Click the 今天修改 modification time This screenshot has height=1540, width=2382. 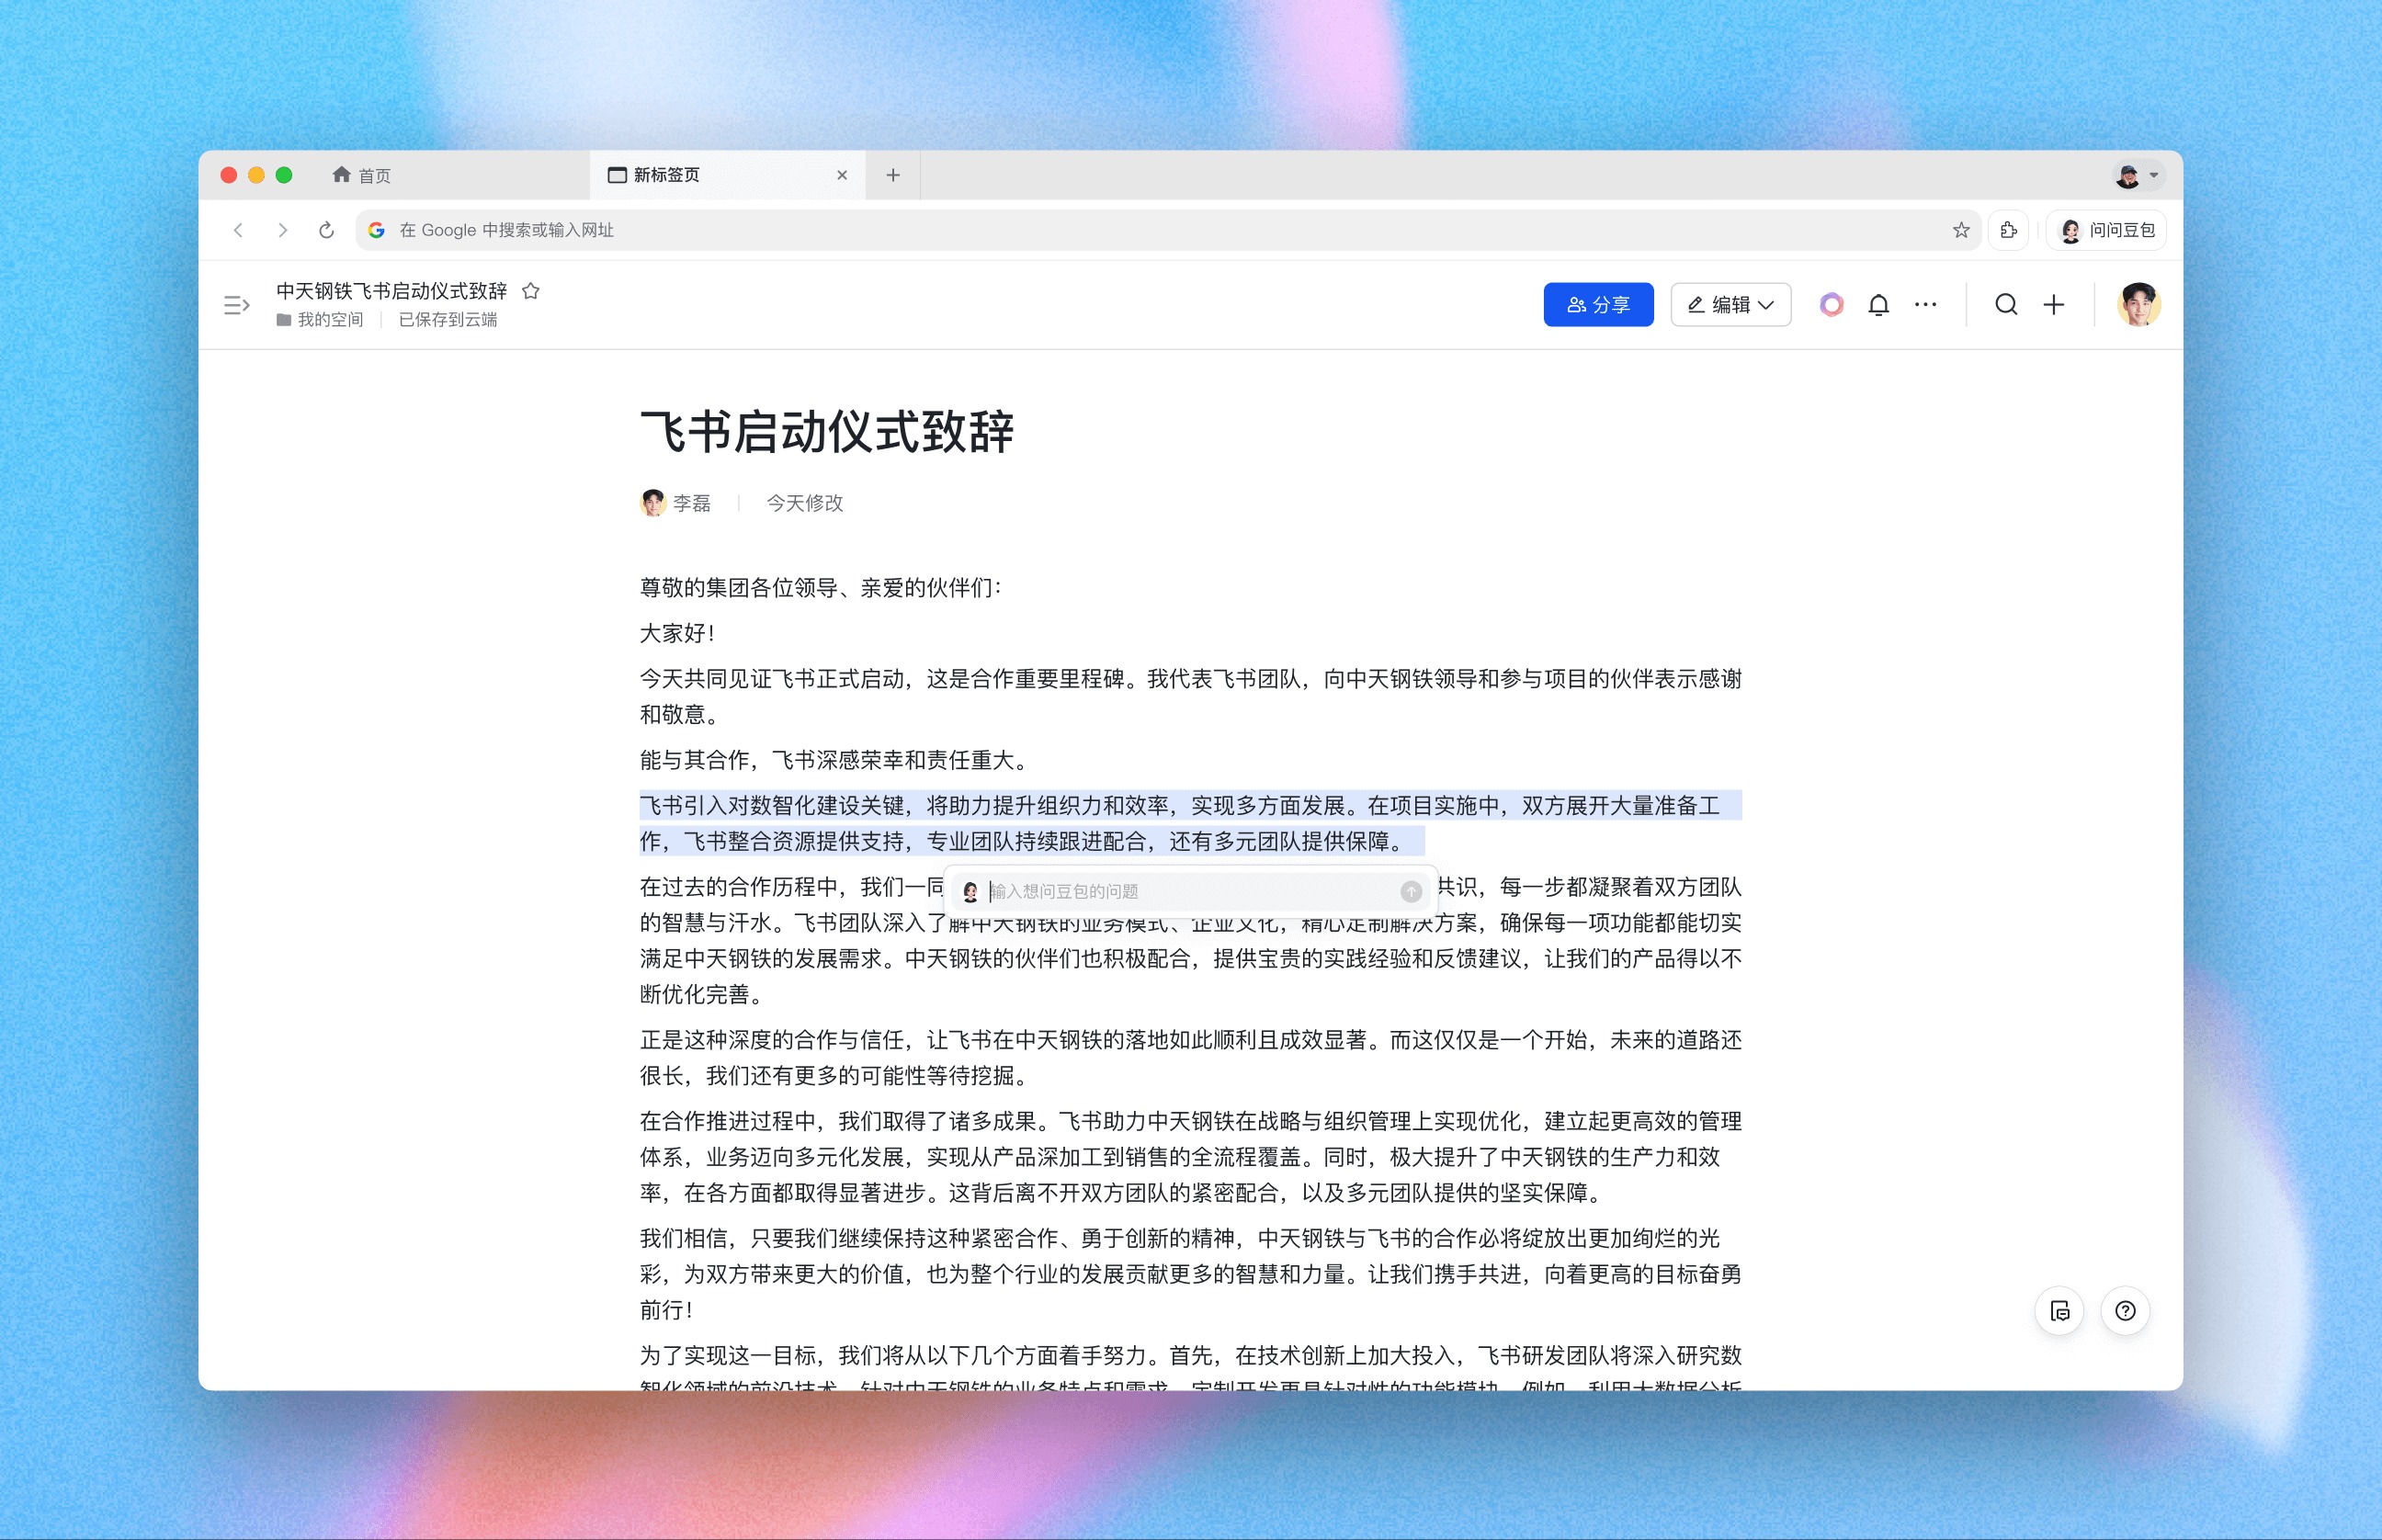tap(804, 503)
